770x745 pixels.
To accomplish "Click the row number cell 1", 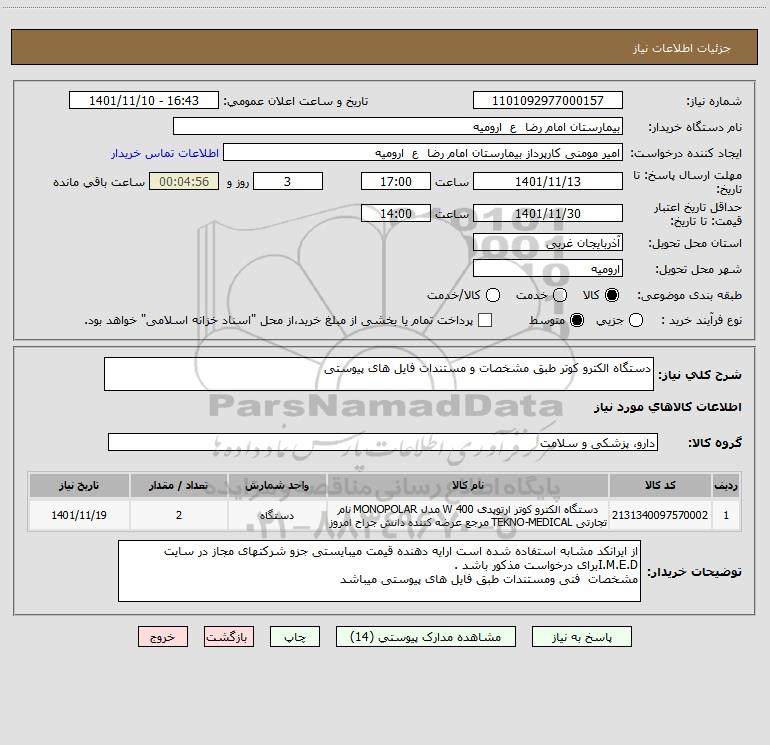I will click(x=726, y=515).
